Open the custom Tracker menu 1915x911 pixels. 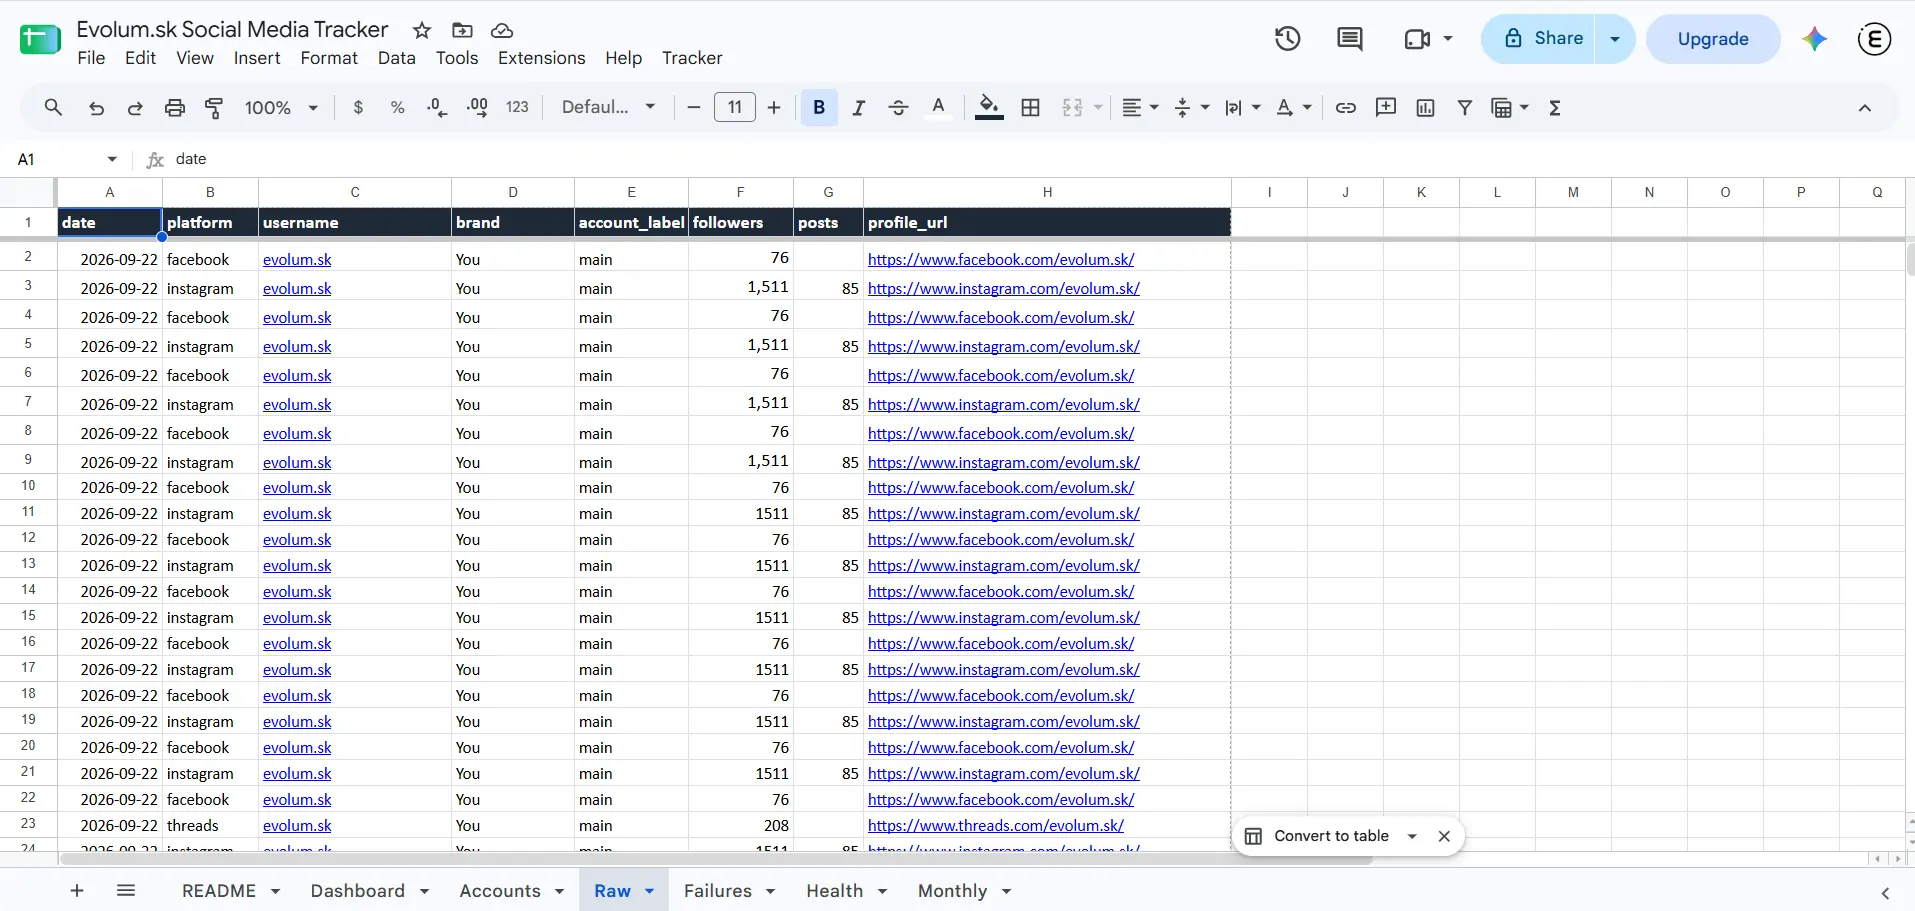(x=692, y=58)
